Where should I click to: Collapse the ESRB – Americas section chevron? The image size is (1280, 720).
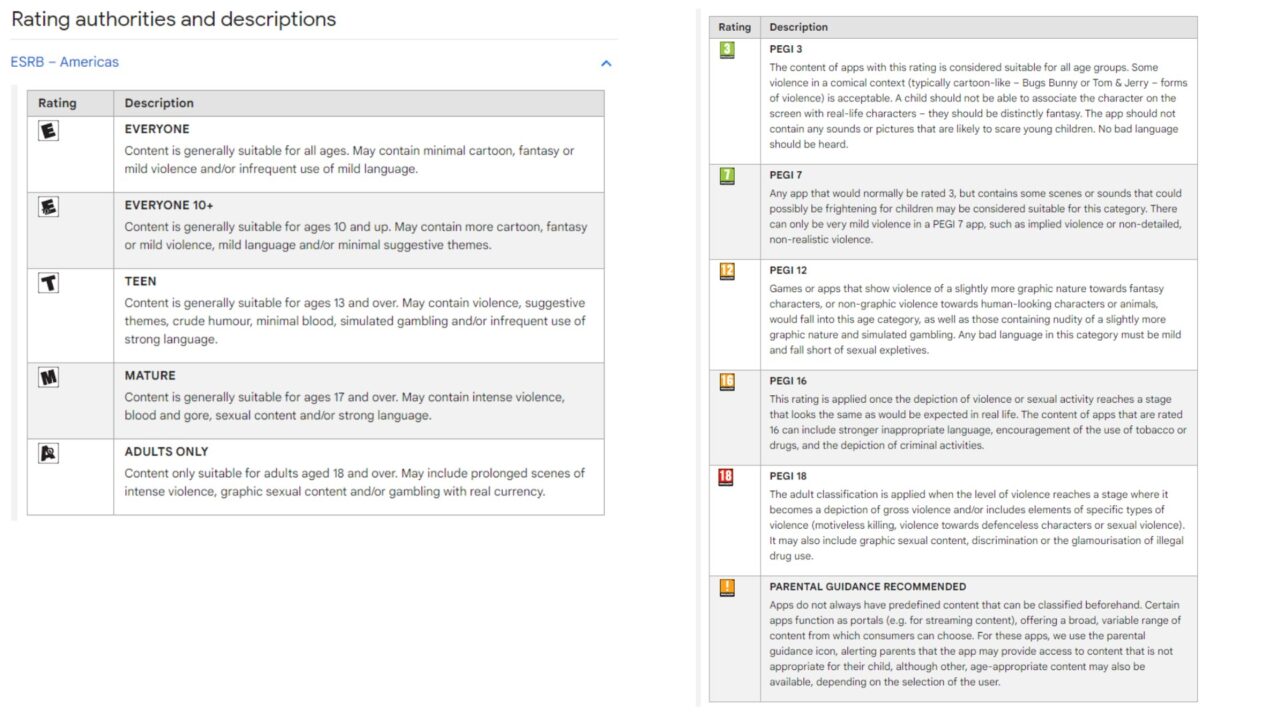[x=605, y=63]
